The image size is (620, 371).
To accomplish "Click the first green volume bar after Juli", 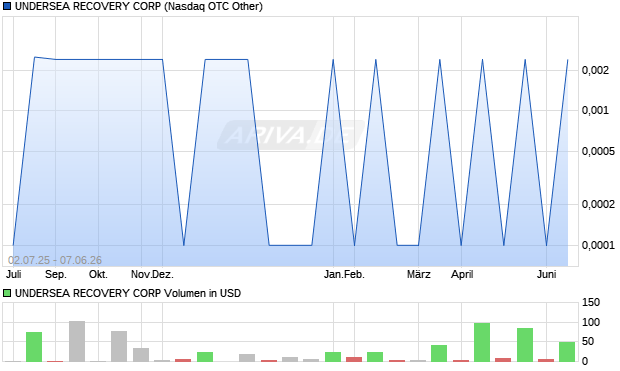I will click(x=34, y=347).
